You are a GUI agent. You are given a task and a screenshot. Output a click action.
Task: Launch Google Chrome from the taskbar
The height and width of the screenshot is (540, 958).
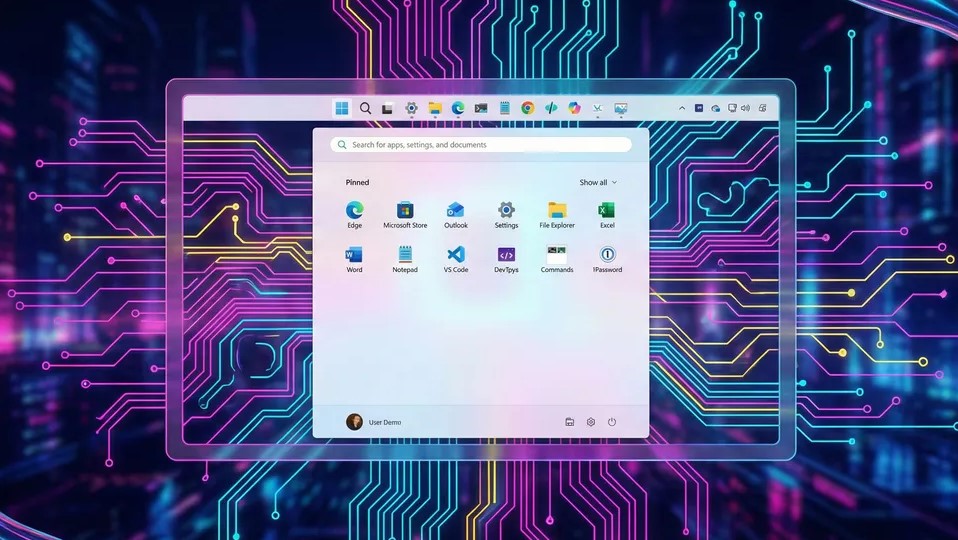click(x=527, y=109)
